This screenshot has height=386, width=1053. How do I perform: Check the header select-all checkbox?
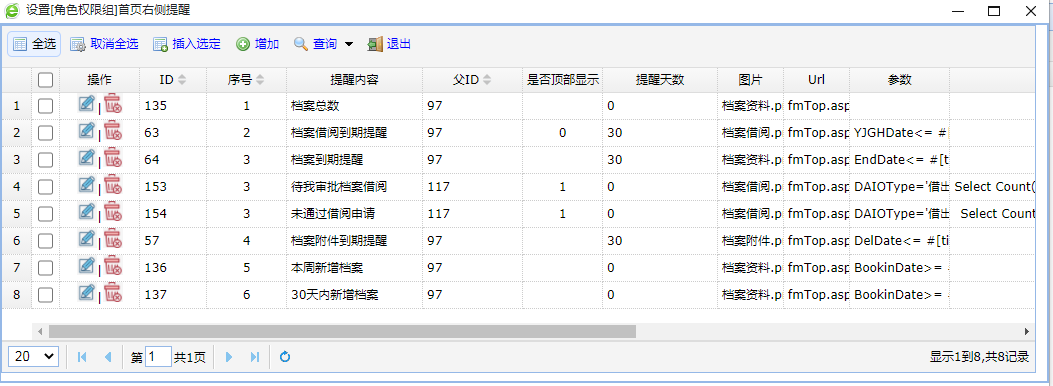click(45, 80)
